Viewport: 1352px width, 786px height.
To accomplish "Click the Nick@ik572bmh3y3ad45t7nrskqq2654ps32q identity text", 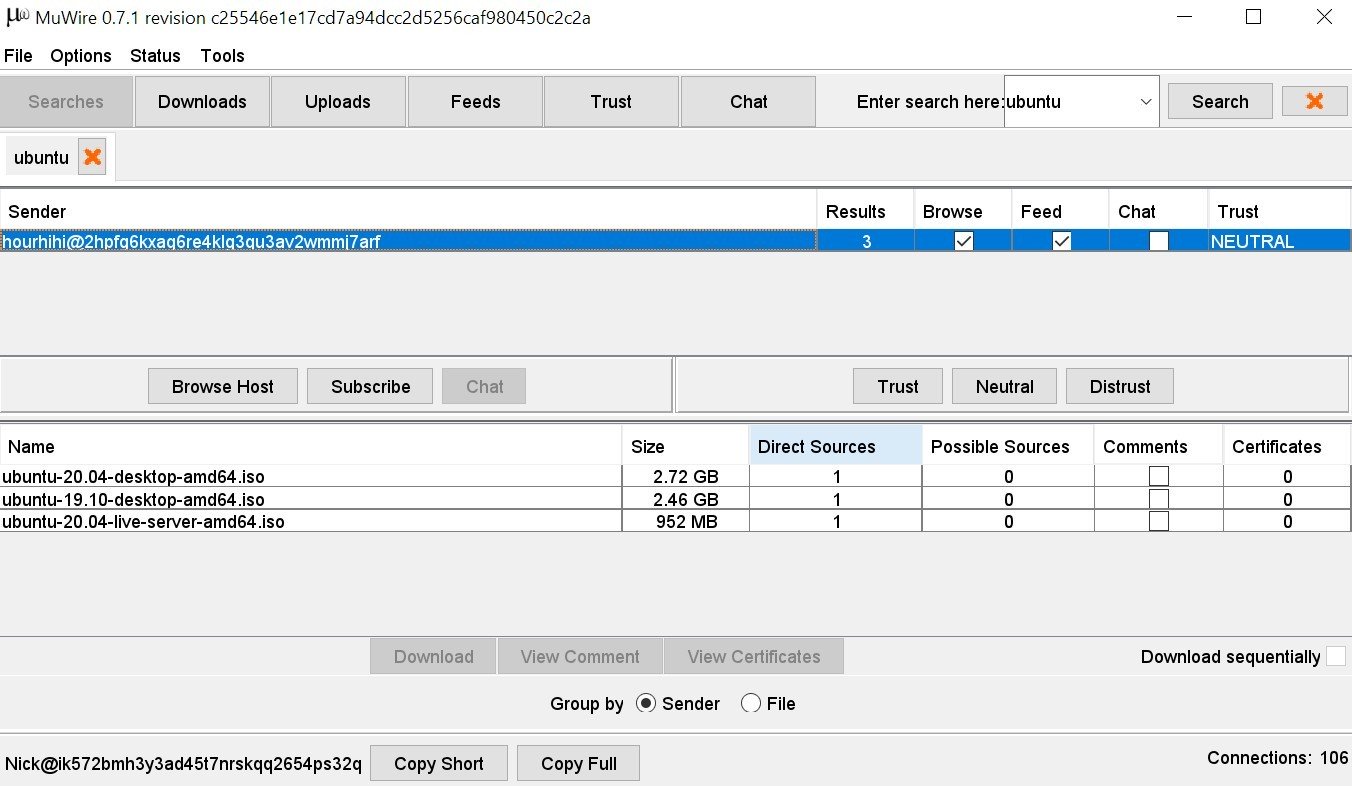I will click(x=183, y=763).
